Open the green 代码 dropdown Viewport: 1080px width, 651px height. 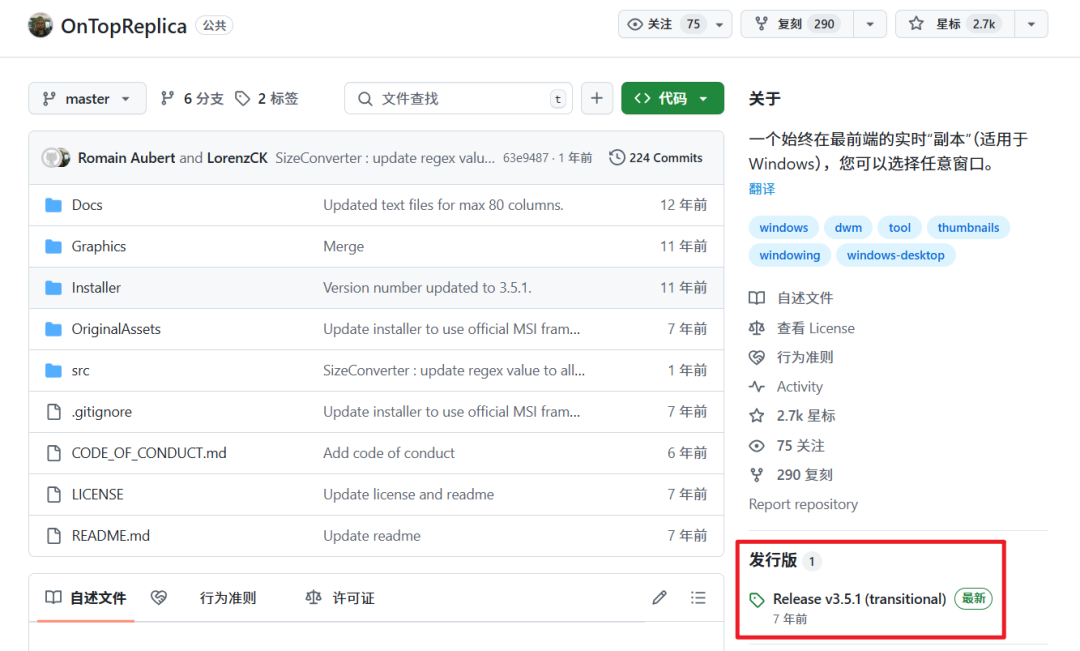pos(672,99)
